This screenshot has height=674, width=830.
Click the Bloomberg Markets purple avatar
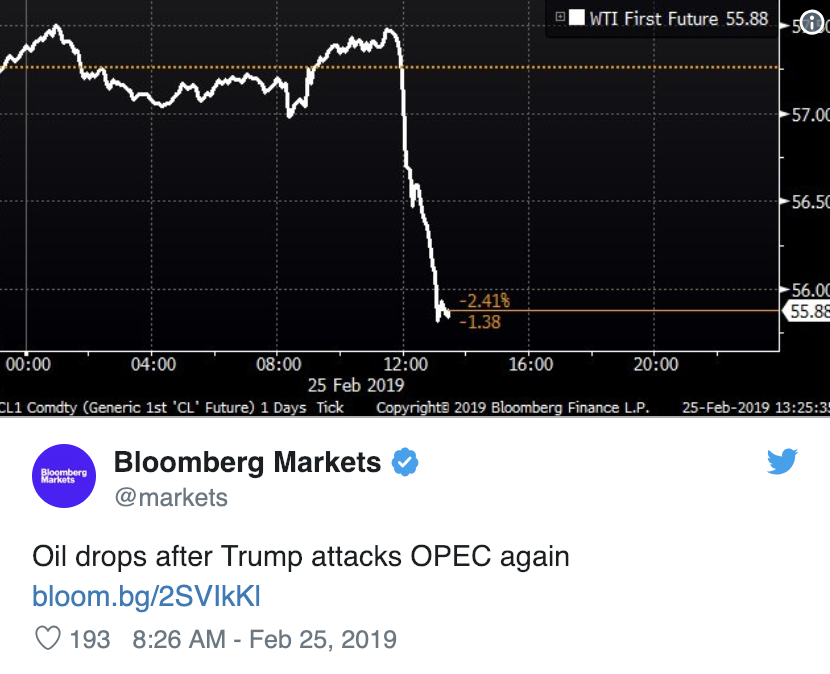coord(64,475)
